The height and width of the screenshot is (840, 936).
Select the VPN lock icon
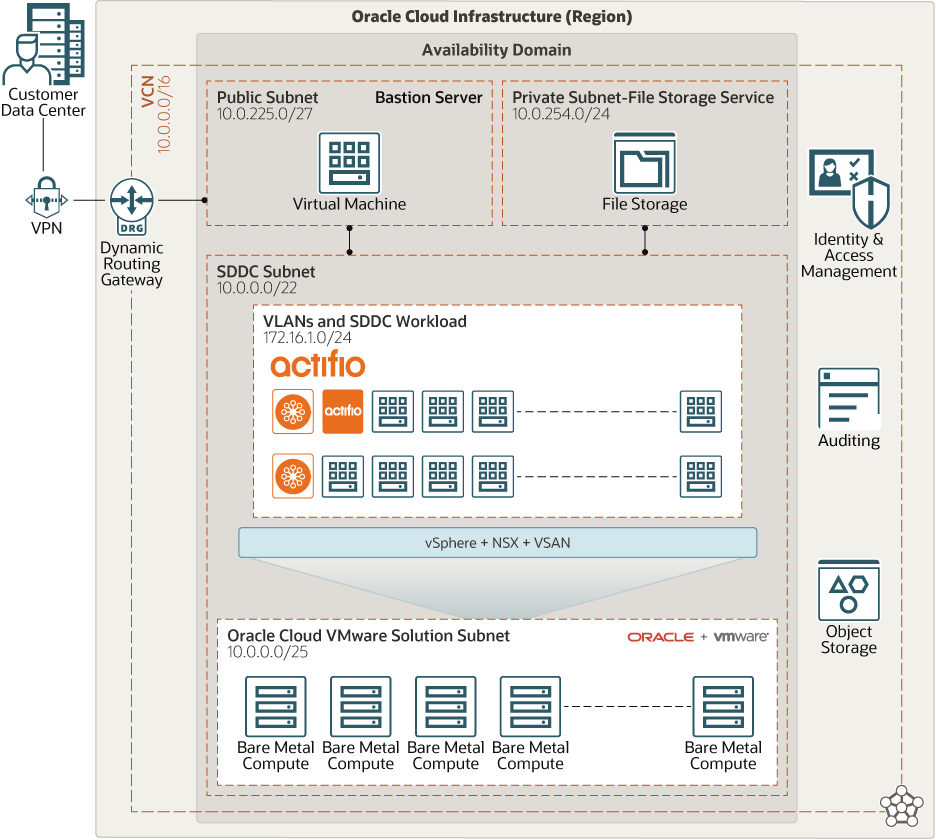point(45,199)
